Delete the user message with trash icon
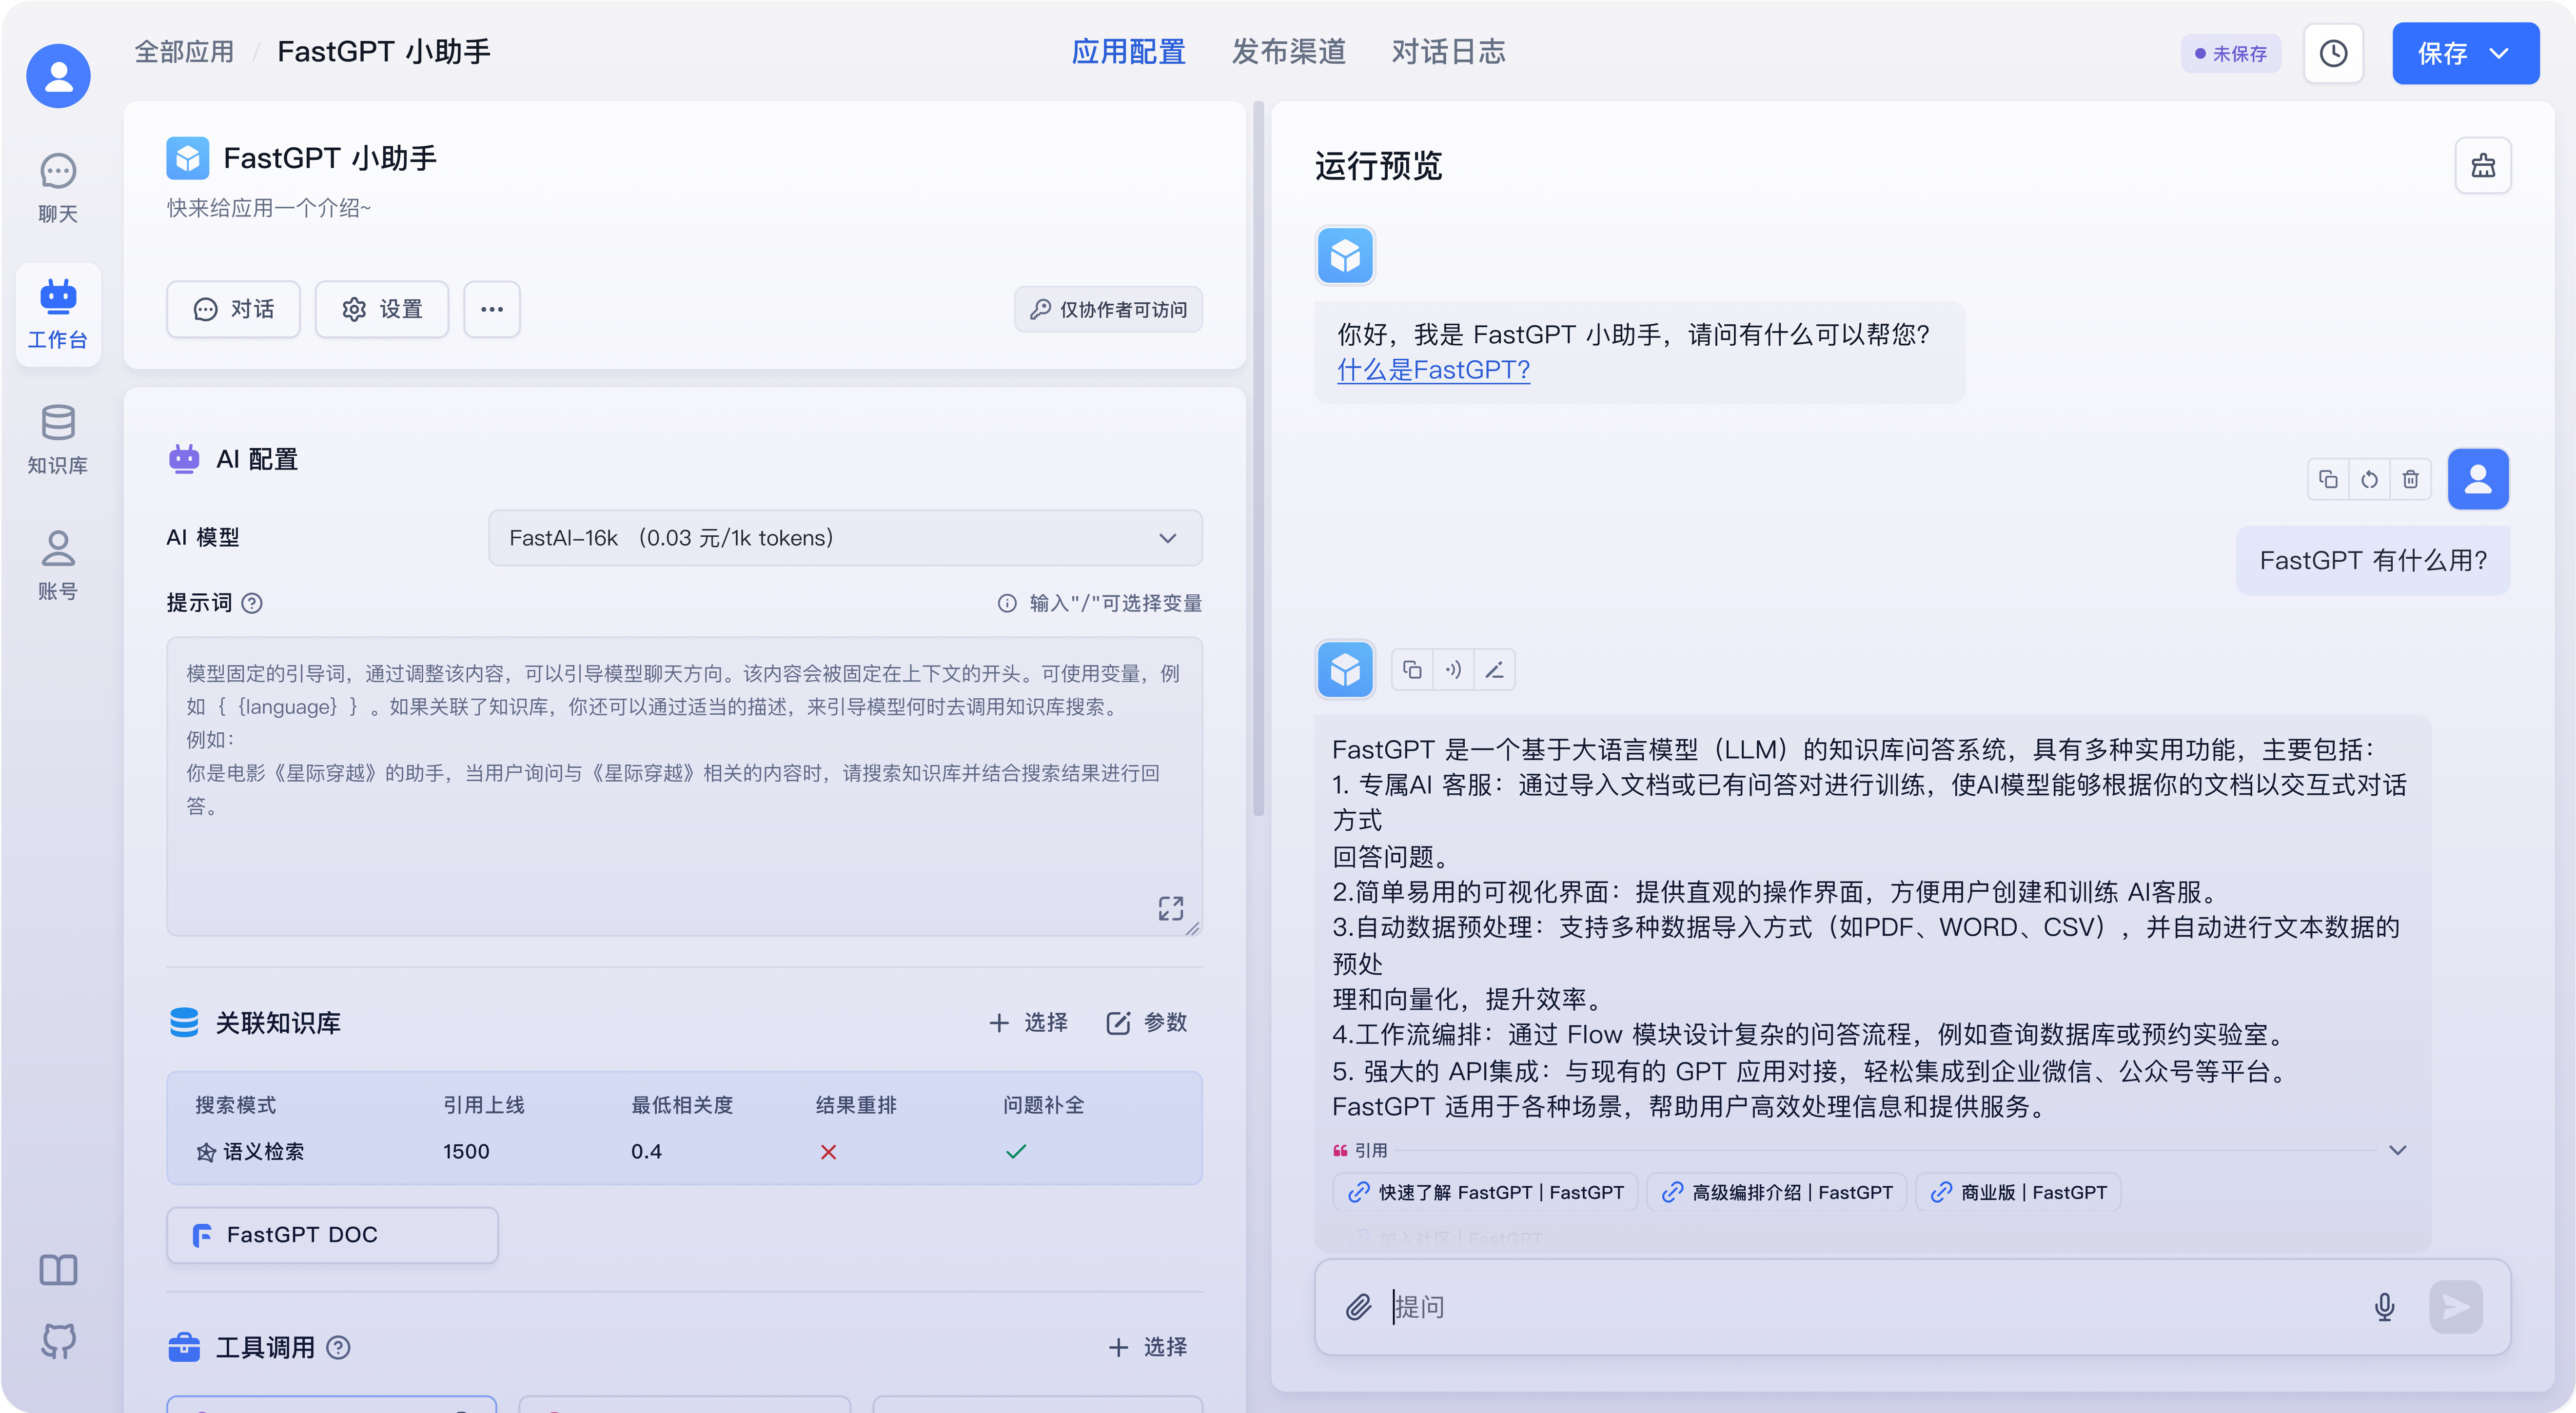 [x=2411, y=479]
